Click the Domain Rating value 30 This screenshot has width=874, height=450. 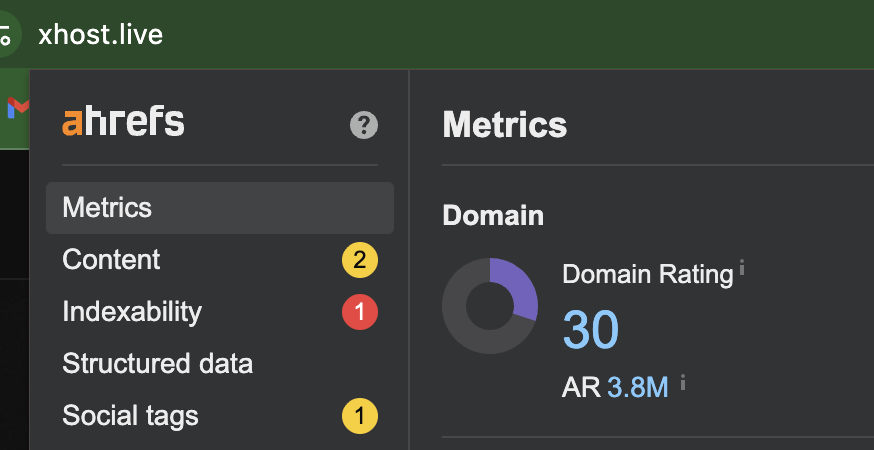point(591,330)
